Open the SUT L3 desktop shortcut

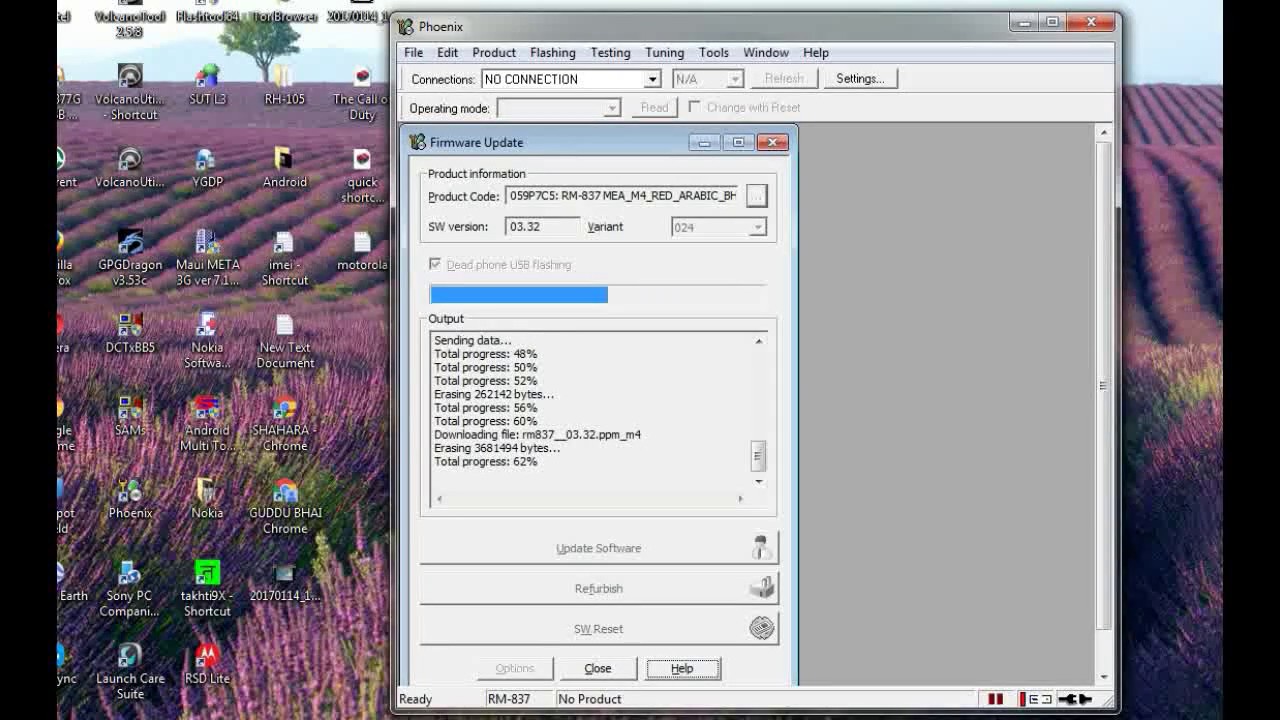[207, 85]
